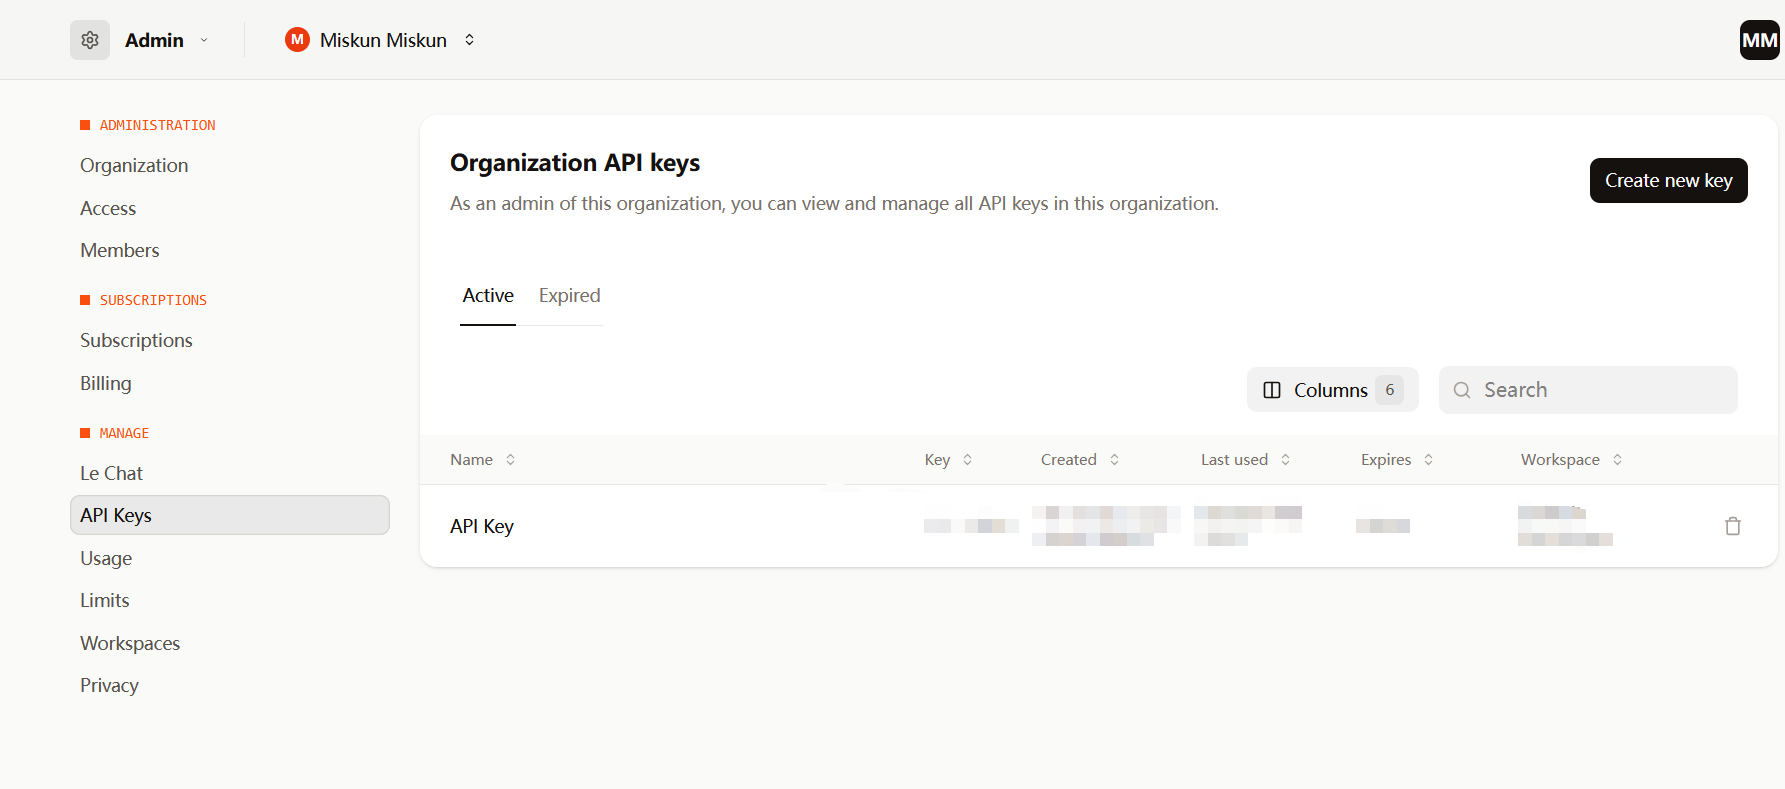Click the 'Last used' column header text
The image size is (1785, 789).
(1234, 460)
